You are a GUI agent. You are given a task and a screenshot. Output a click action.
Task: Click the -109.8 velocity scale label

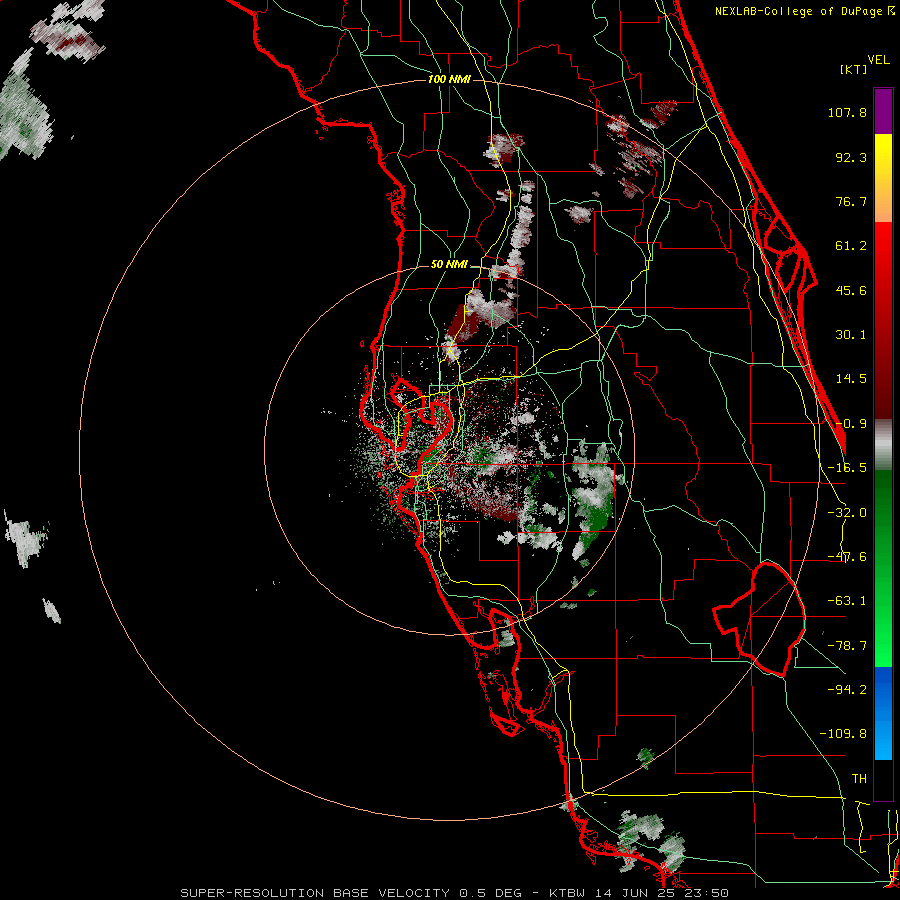tap(843, 734)
